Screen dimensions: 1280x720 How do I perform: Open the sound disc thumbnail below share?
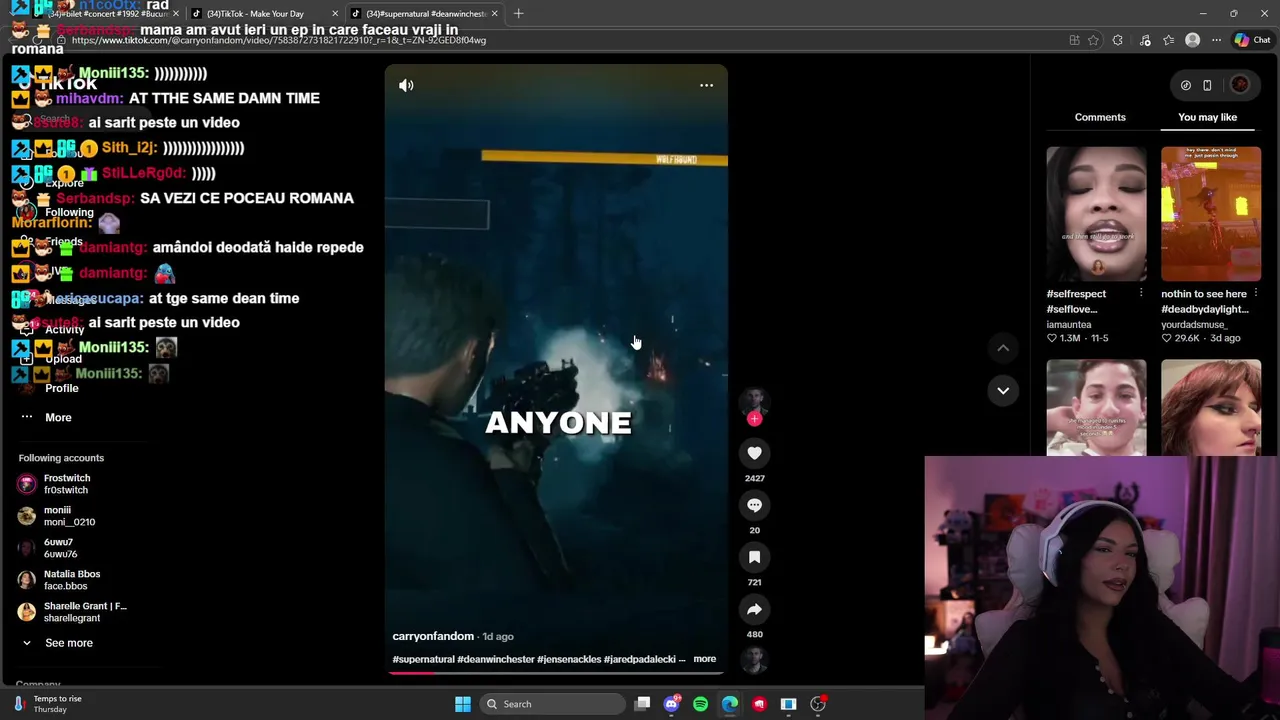pos(754,660)
